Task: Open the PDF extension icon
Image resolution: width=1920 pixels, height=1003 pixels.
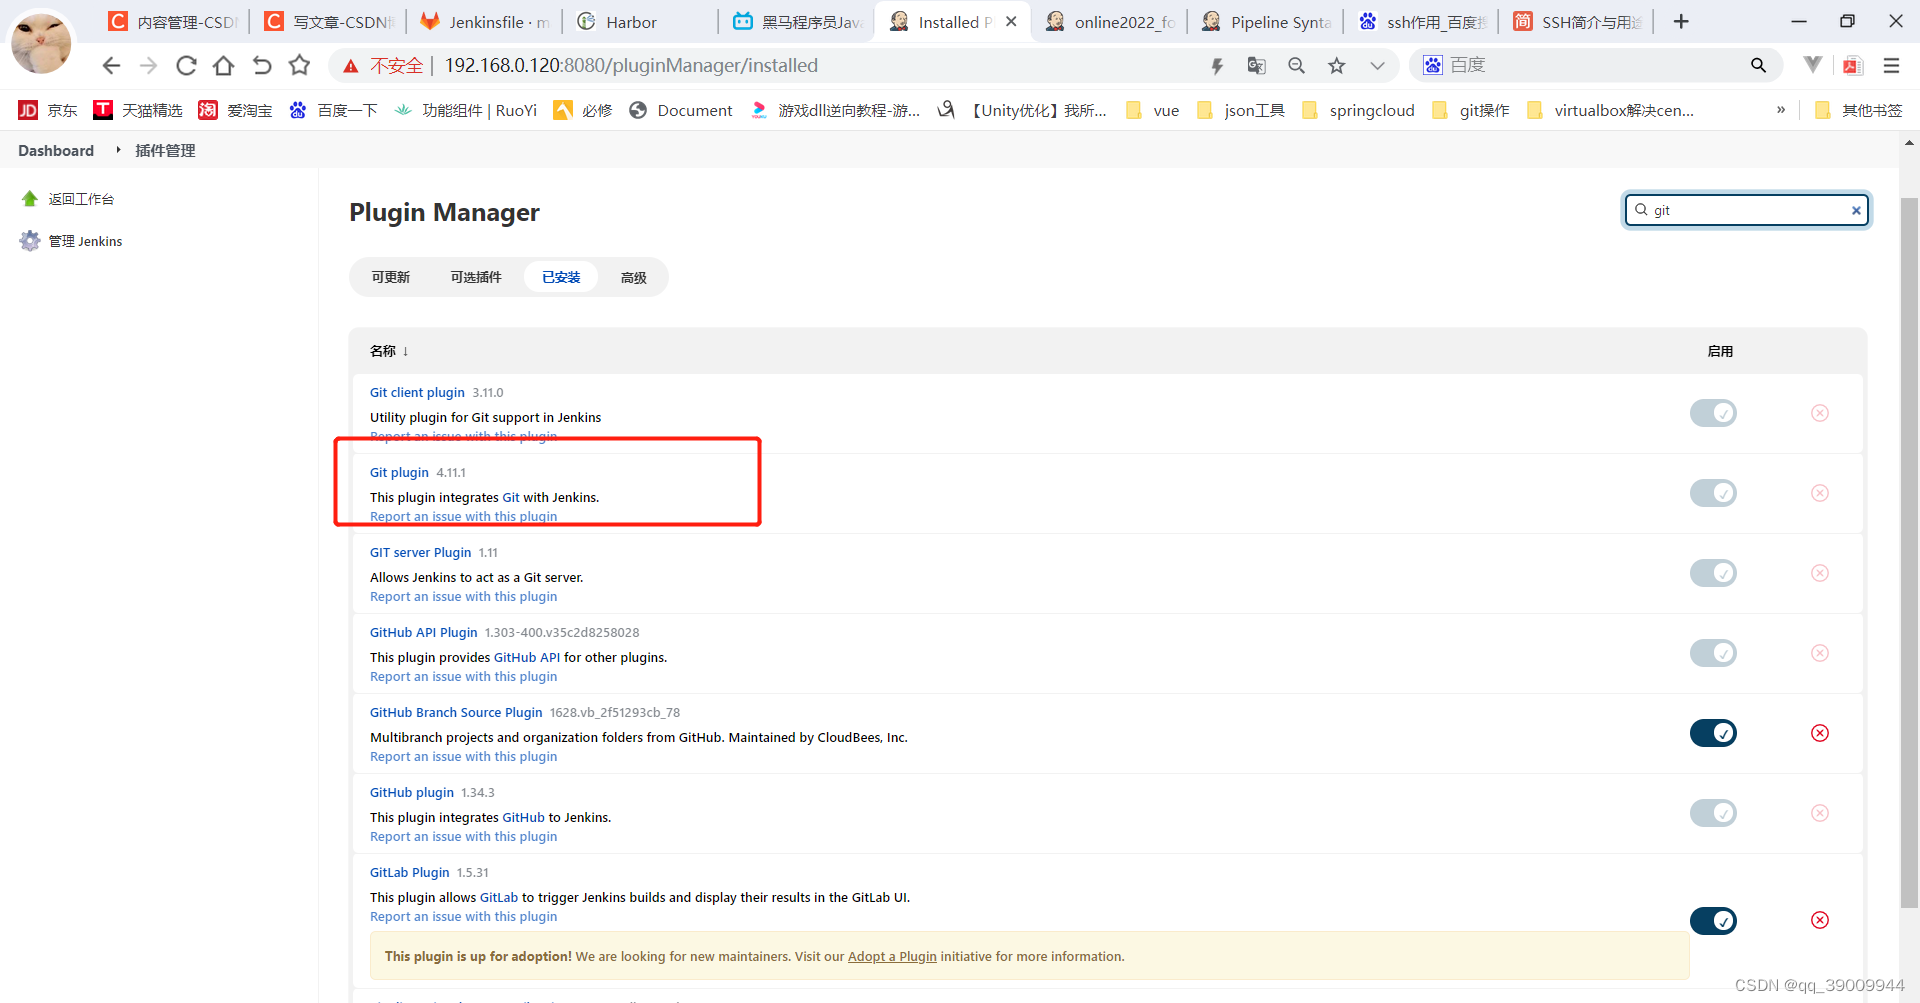Action: [x=1852, y=66]
